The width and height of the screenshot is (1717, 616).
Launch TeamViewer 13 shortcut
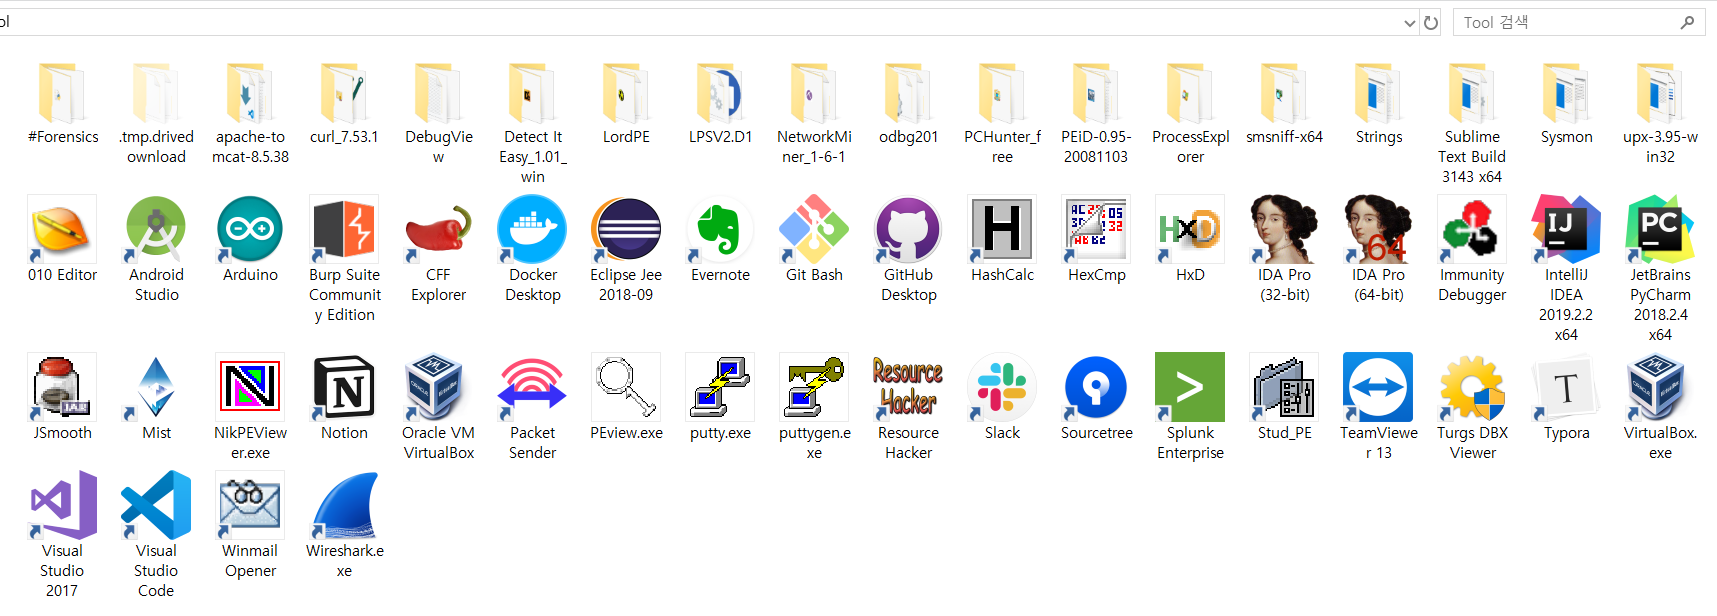click(x=1378, y=387)
